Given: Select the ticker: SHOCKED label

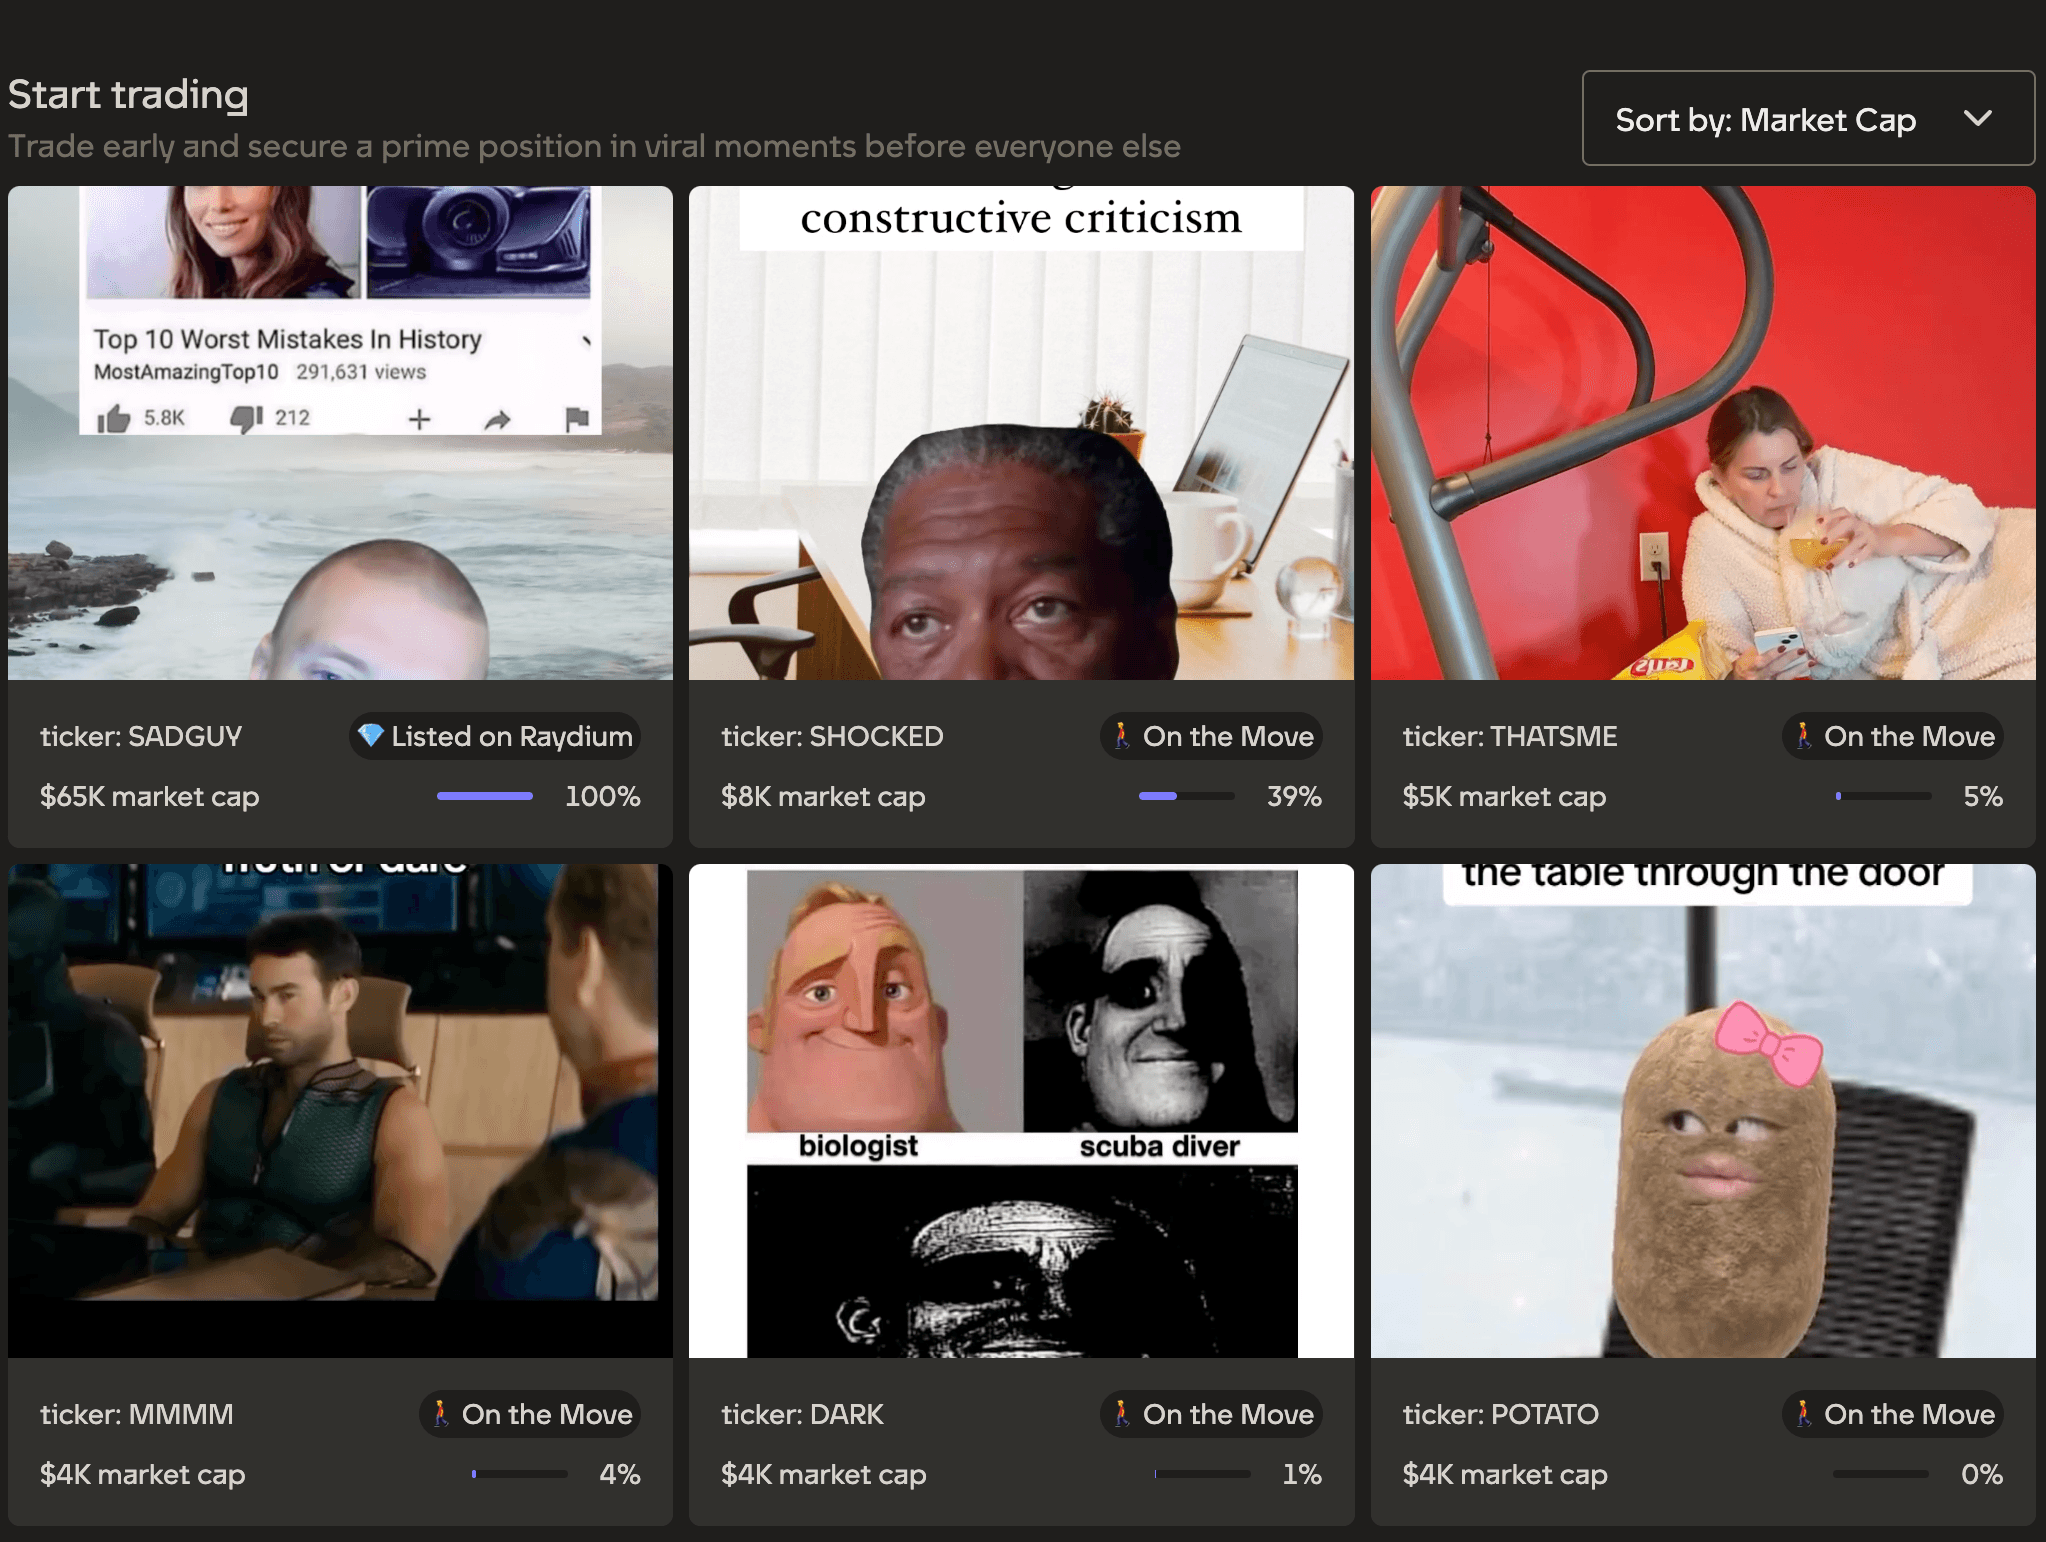Looking at the screenshot, I should 832,736.
